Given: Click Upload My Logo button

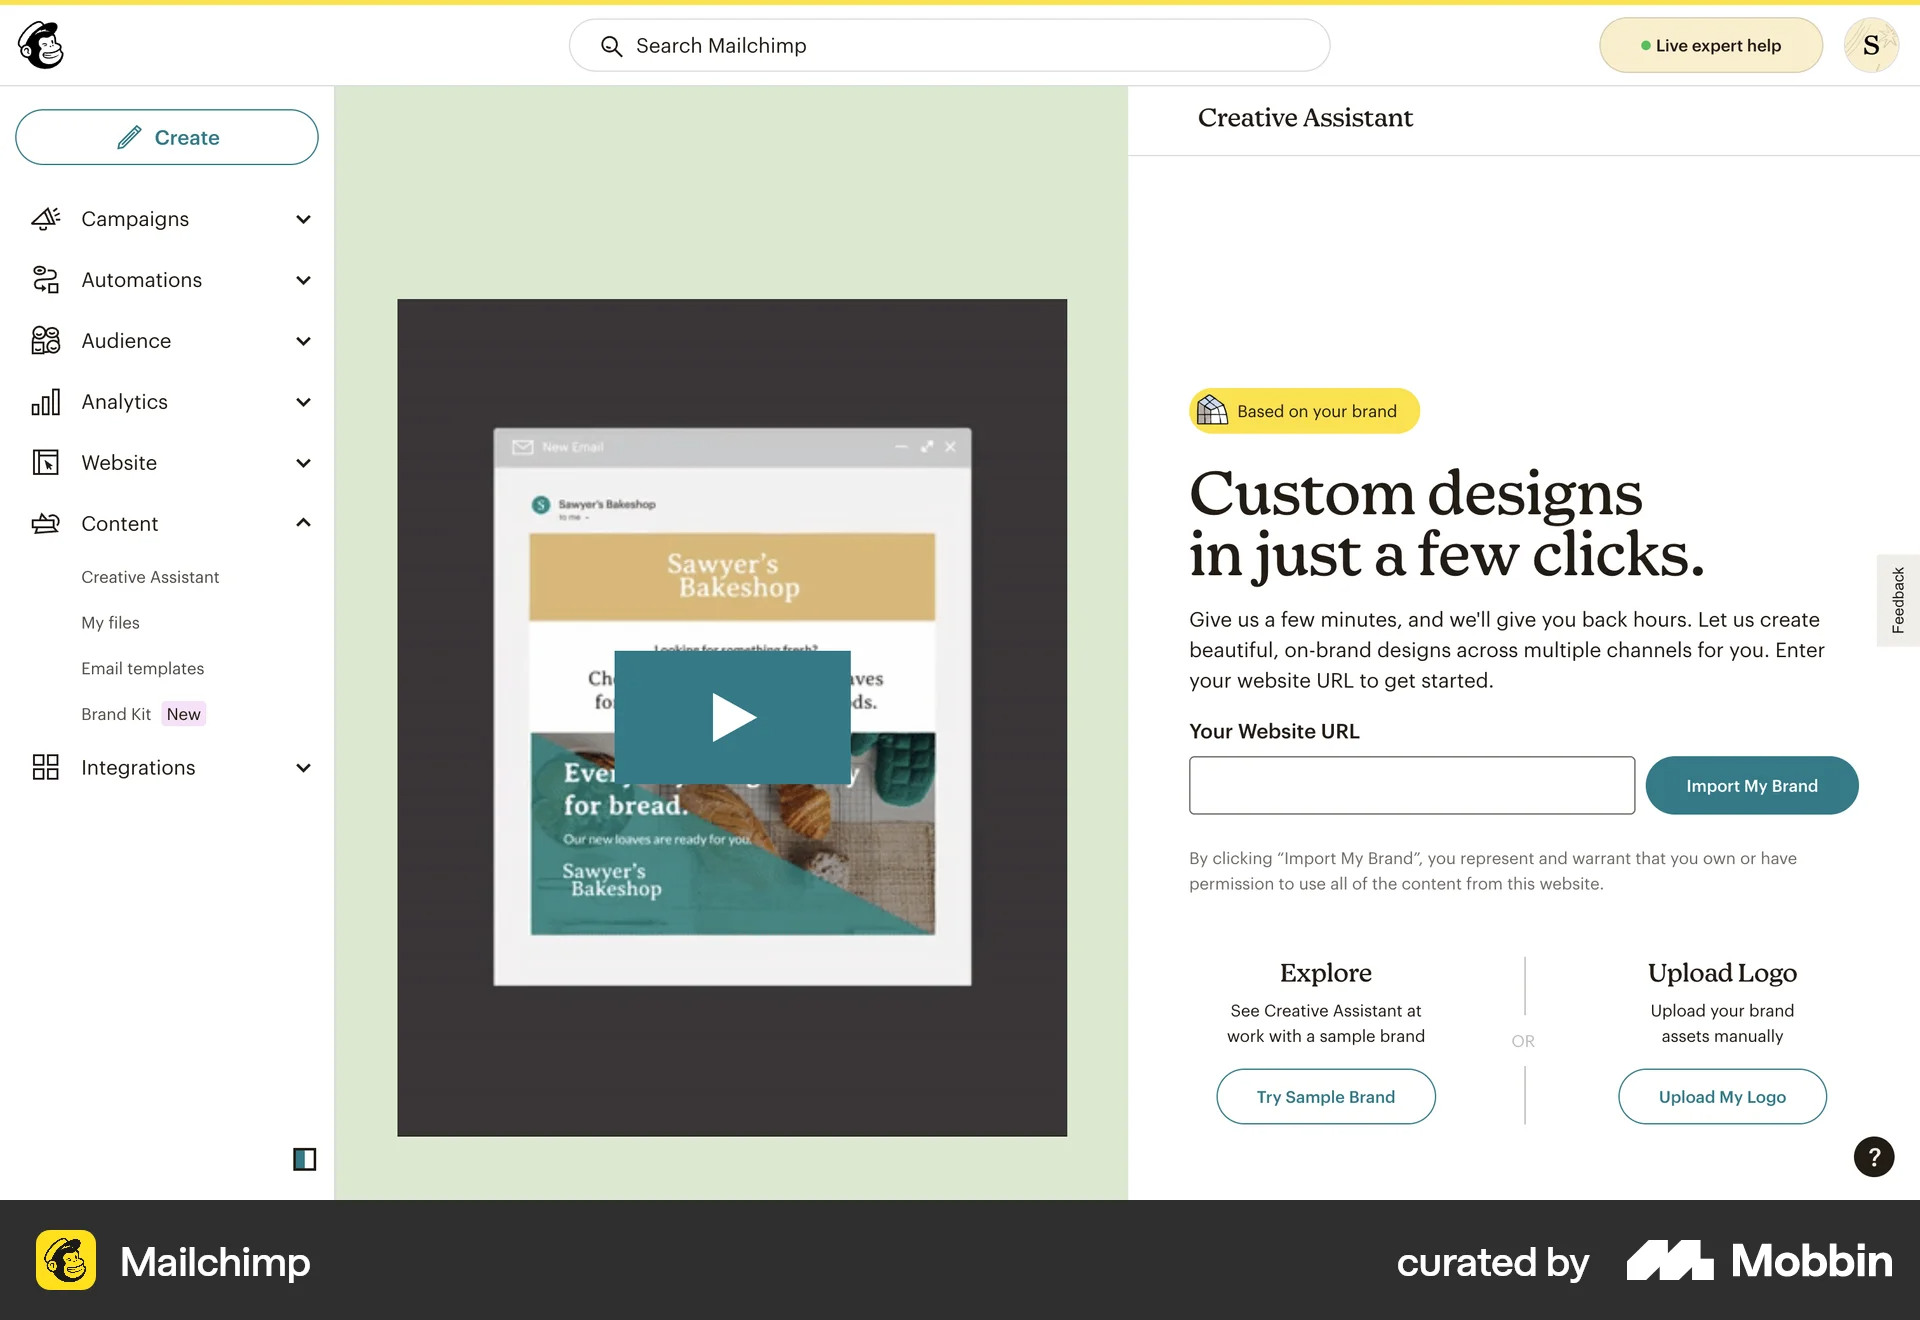Looking at the screenshot, I should click(x=1722, y=1097).
